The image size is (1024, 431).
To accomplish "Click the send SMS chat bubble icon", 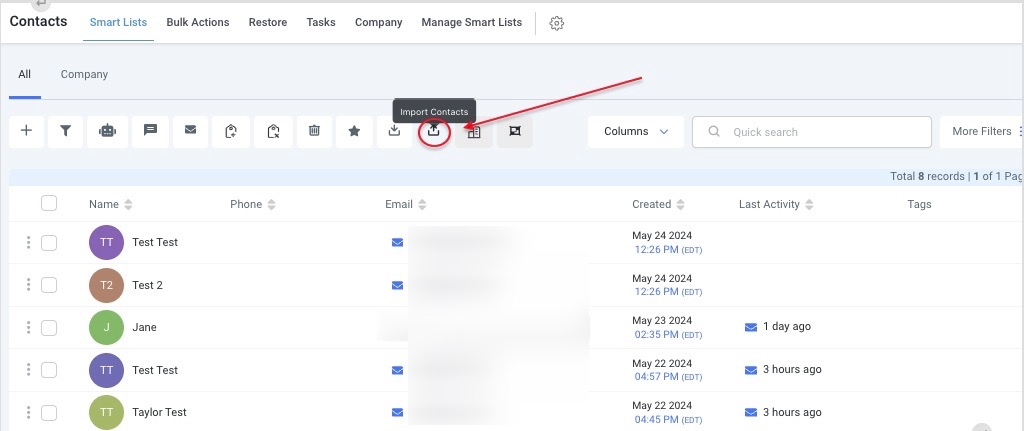I will click(150, 131).
